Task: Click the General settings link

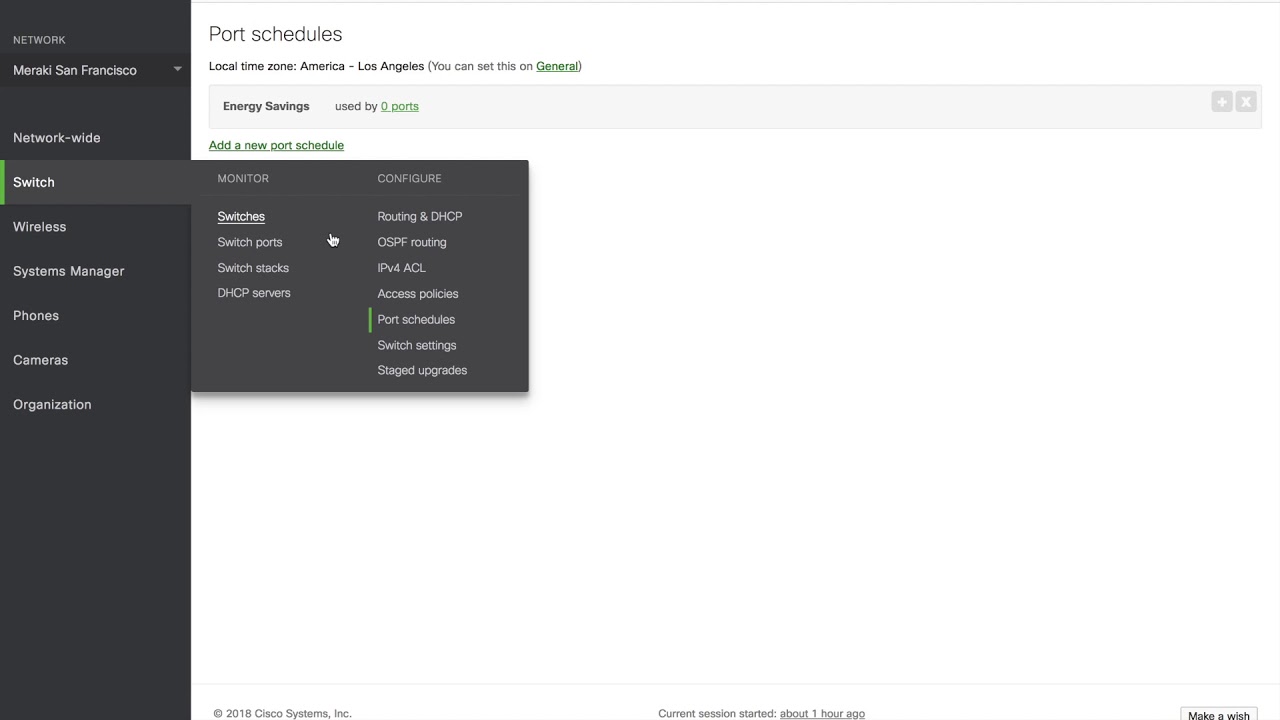Action: point(557,66)
